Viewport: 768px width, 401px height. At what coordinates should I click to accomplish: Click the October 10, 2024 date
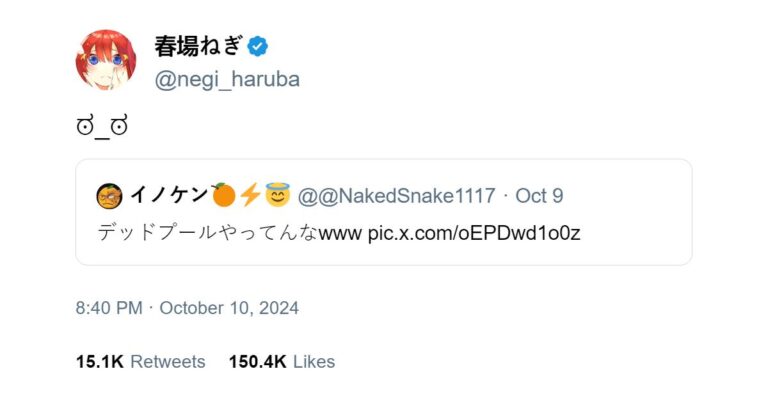click(229, 308)
